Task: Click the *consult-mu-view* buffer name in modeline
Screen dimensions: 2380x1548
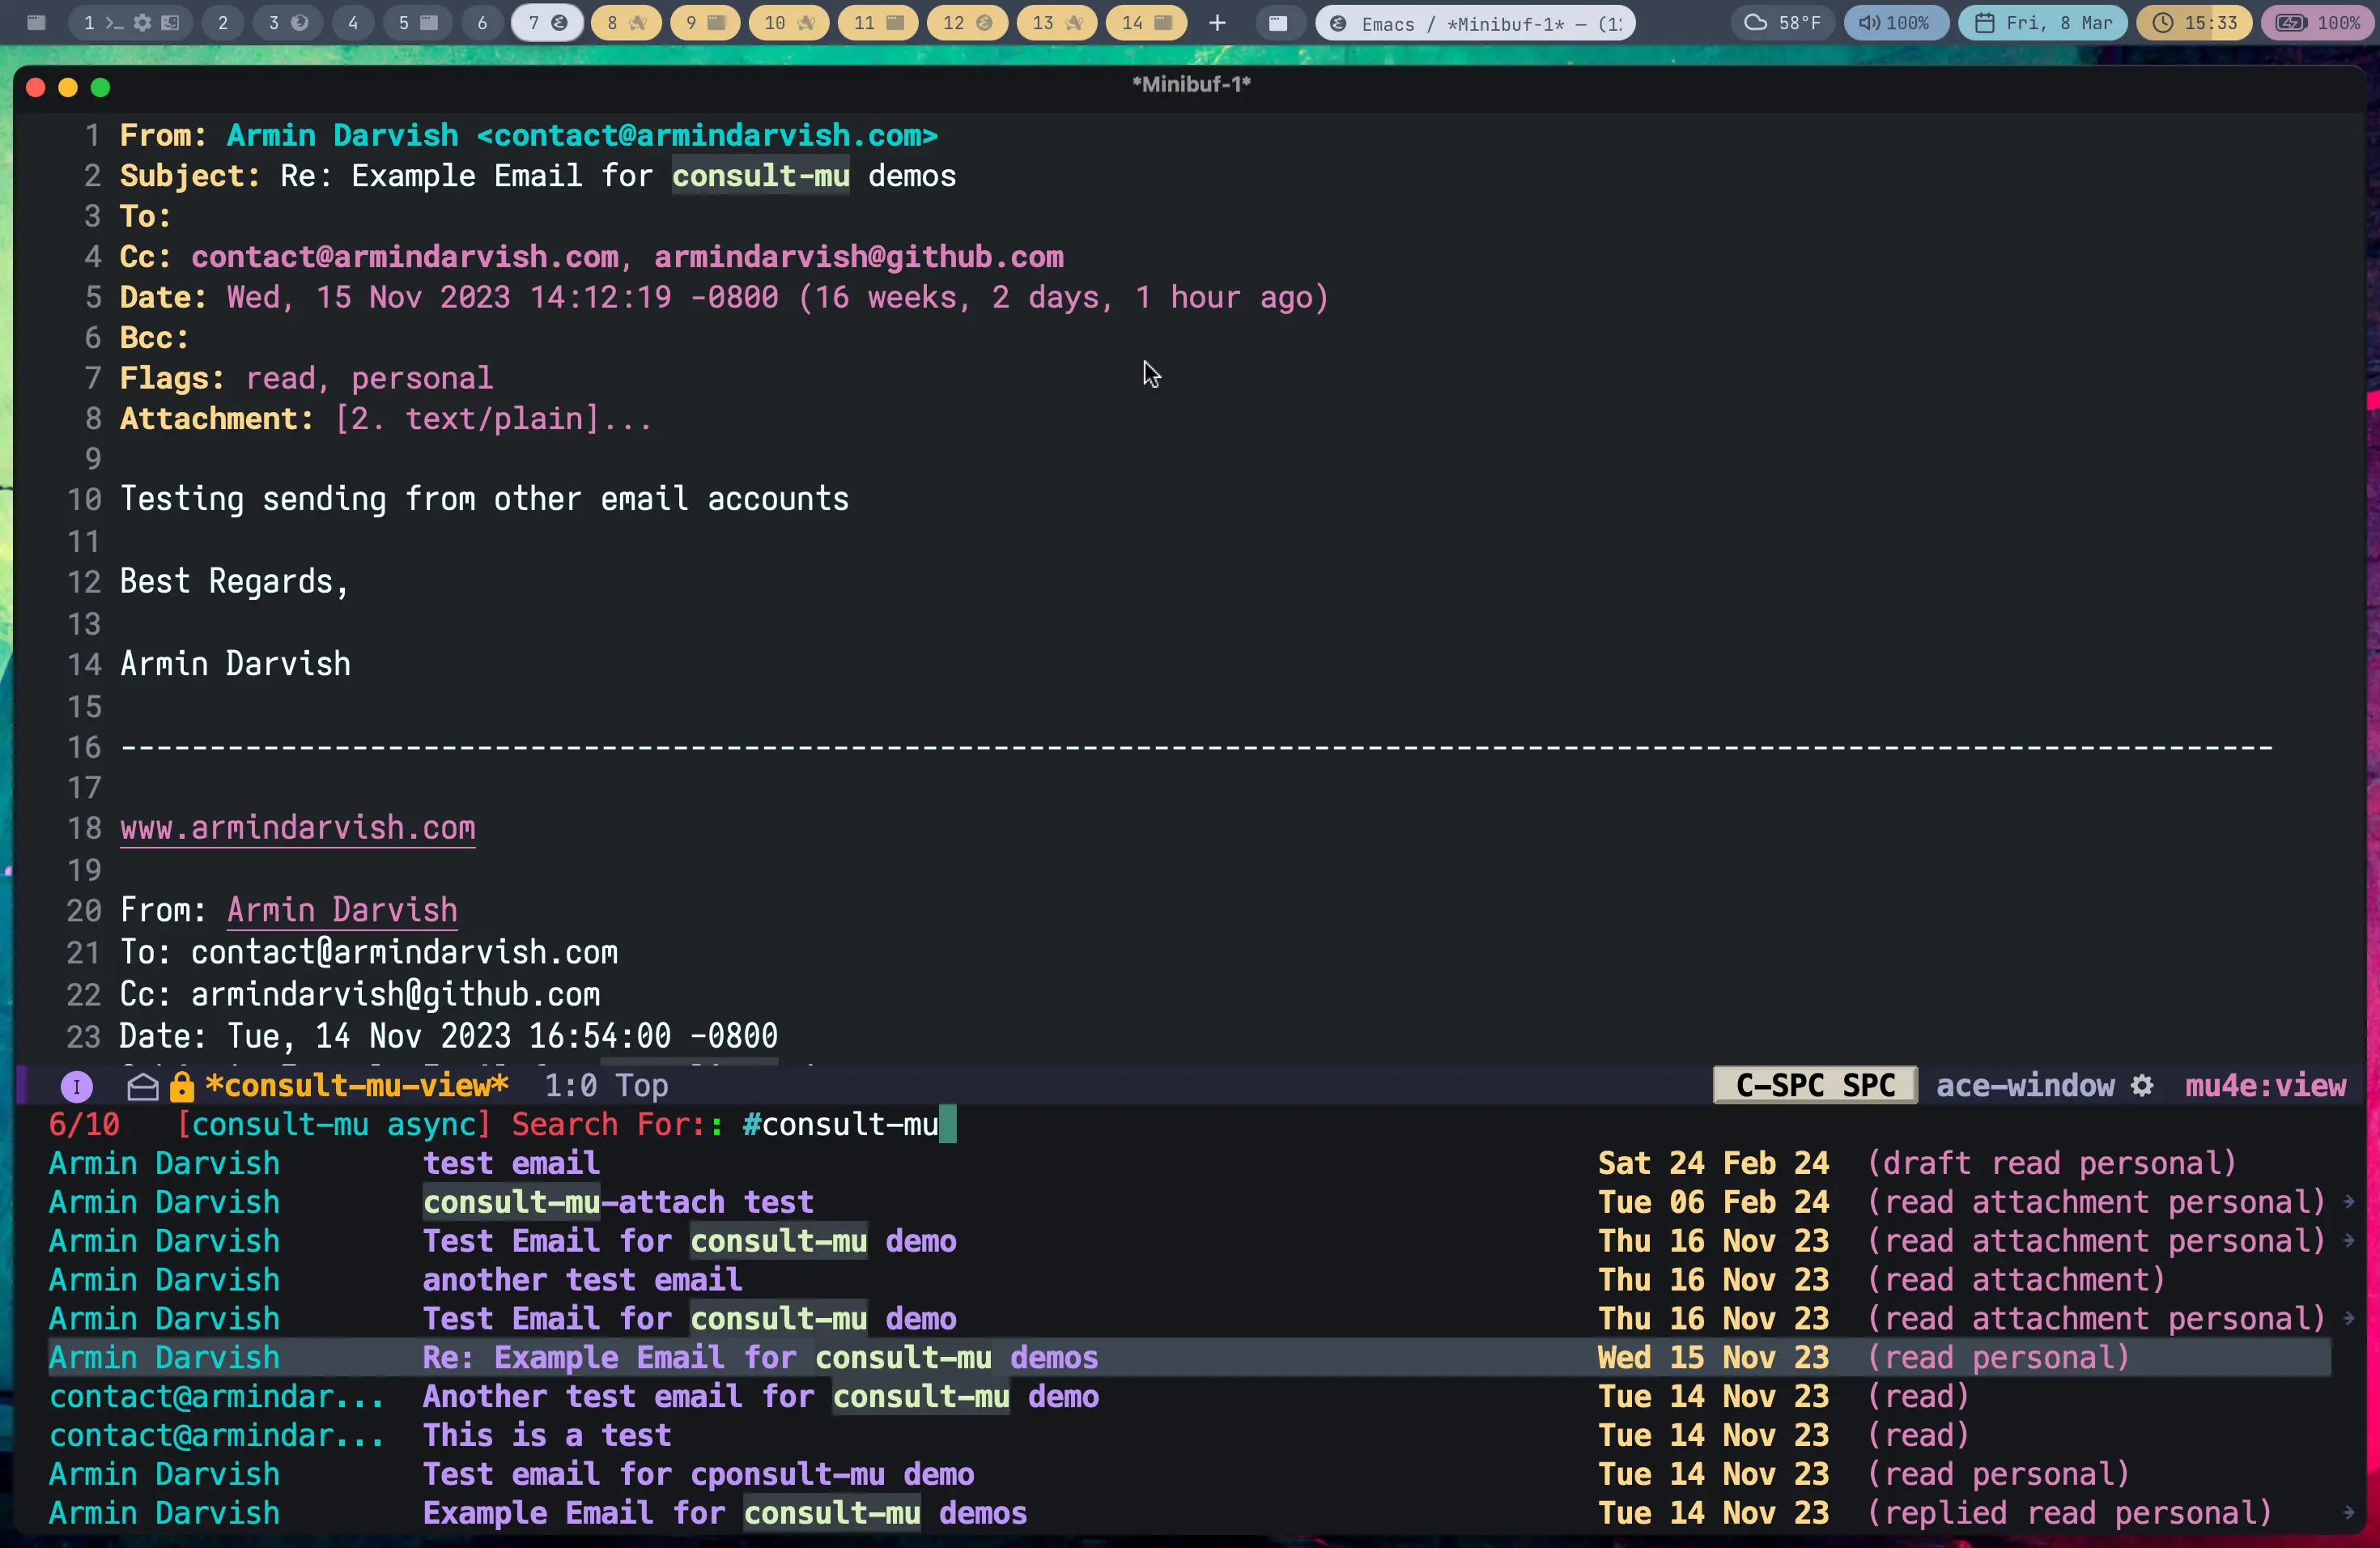Action: [357, 1085]
